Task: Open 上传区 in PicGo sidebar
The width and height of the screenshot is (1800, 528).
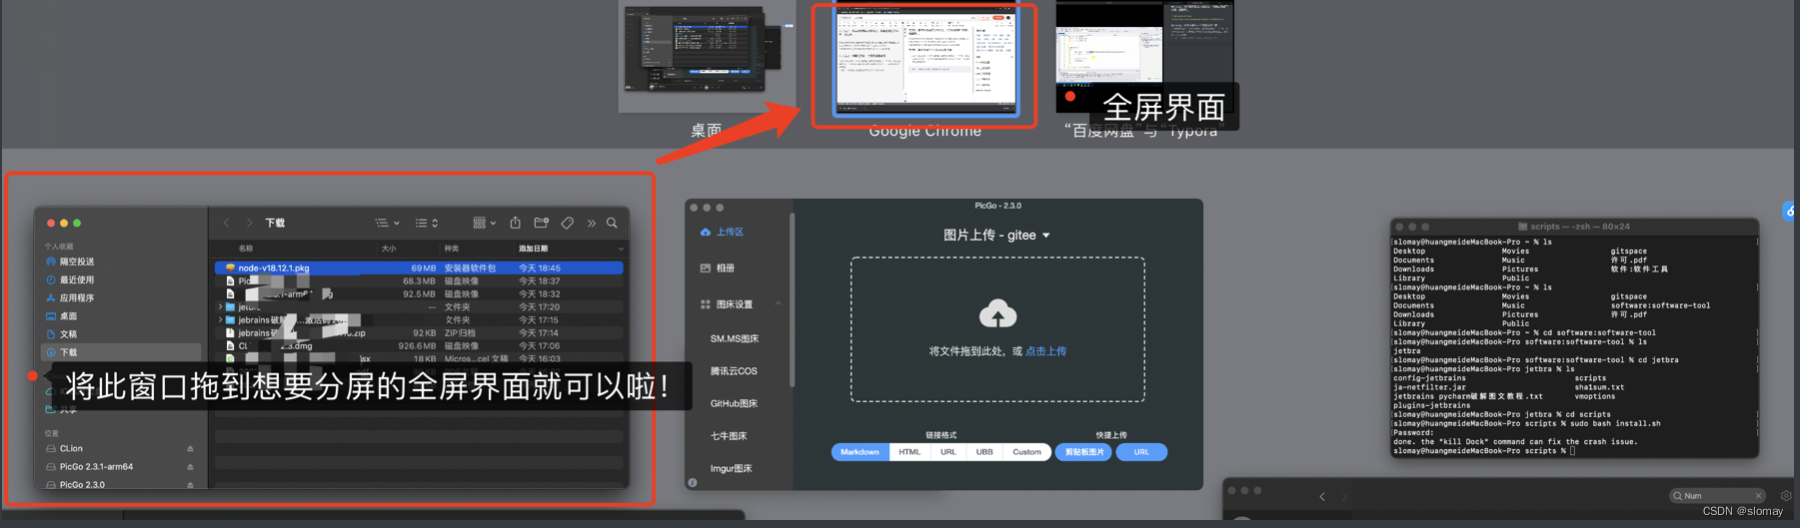Action: 722,232
